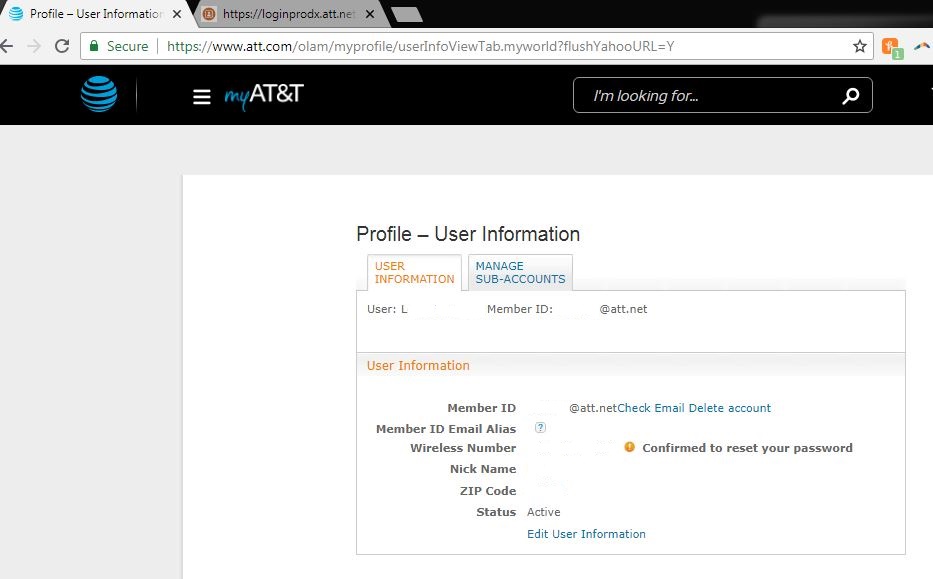Open the myAT&T hamburger menu
This screenshot has width=933, height=579.
202,95
